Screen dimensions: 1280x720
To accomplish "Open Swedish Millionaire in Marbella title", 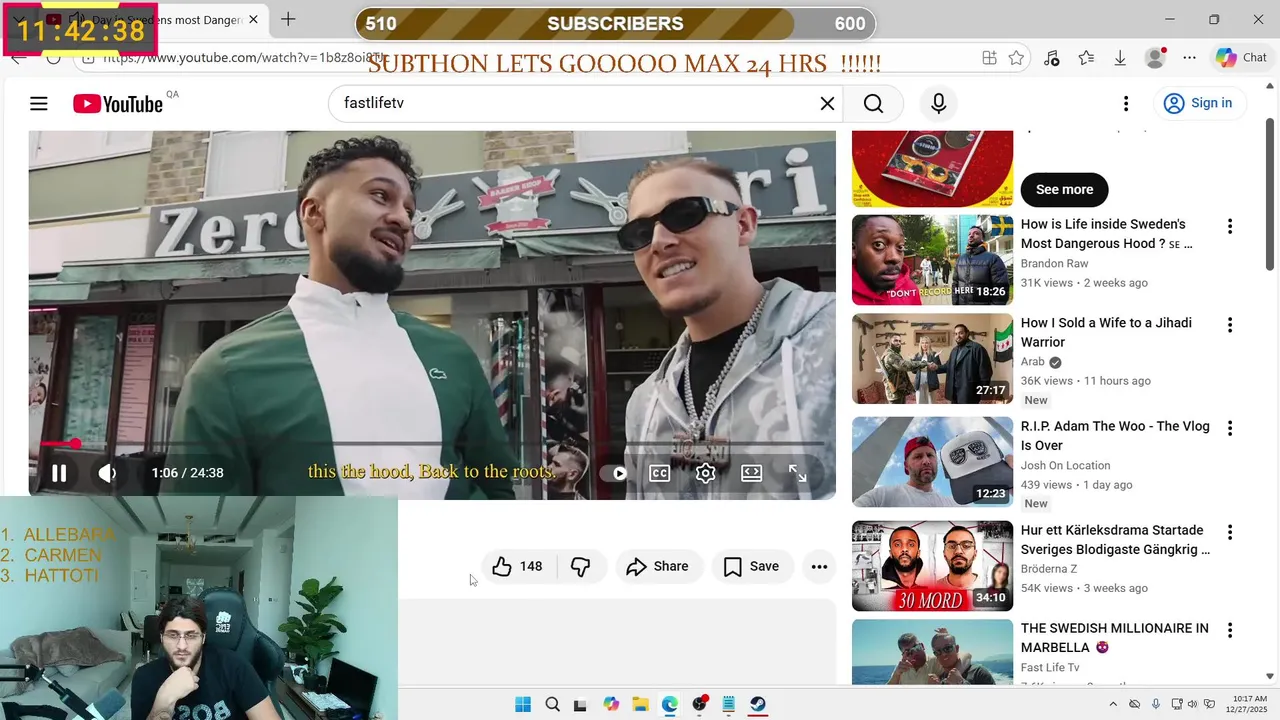I will point(1115,638).
